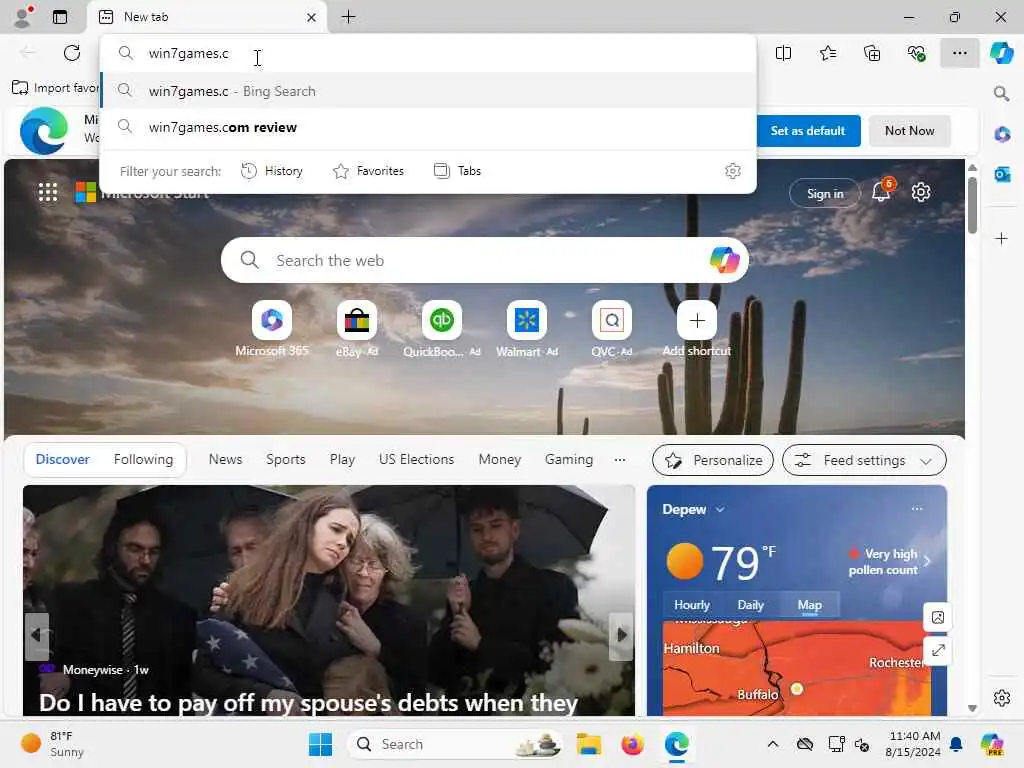Click the Search the web box
This screenshot has width=1024, height=768.
click(485, 261)
